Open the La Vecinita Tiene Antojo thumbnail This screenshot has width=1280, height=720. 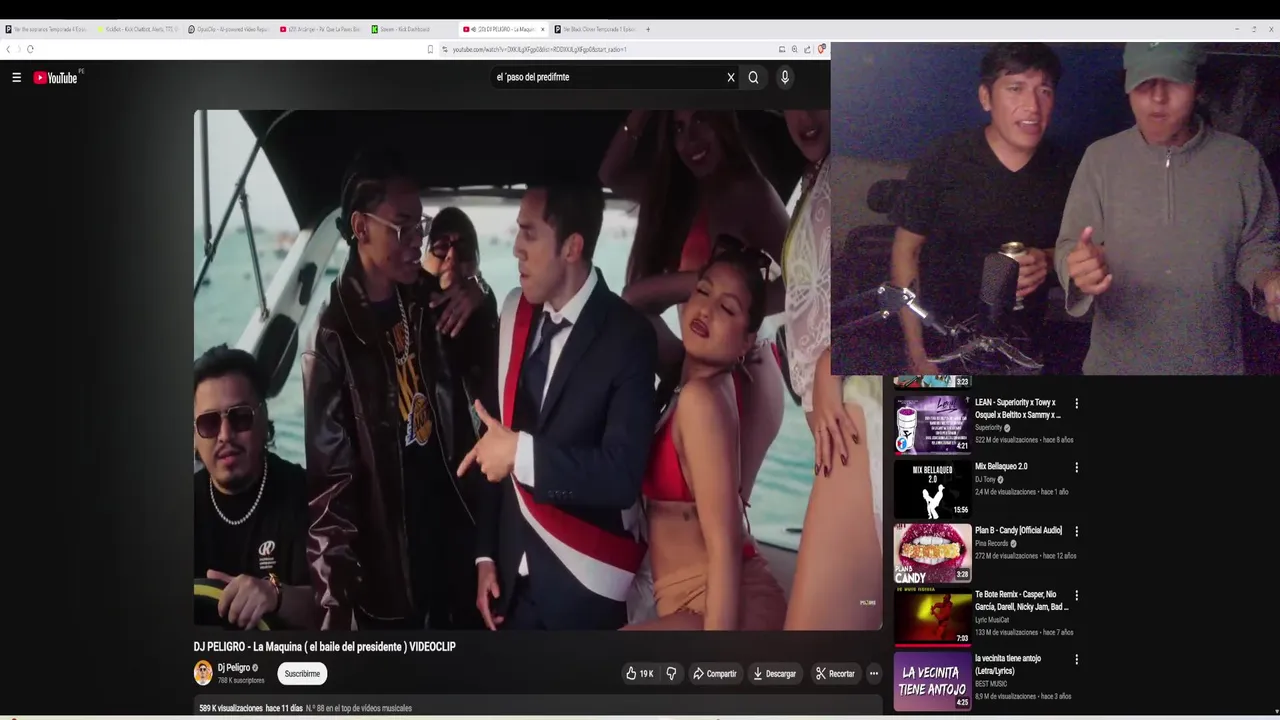(932, 682)
